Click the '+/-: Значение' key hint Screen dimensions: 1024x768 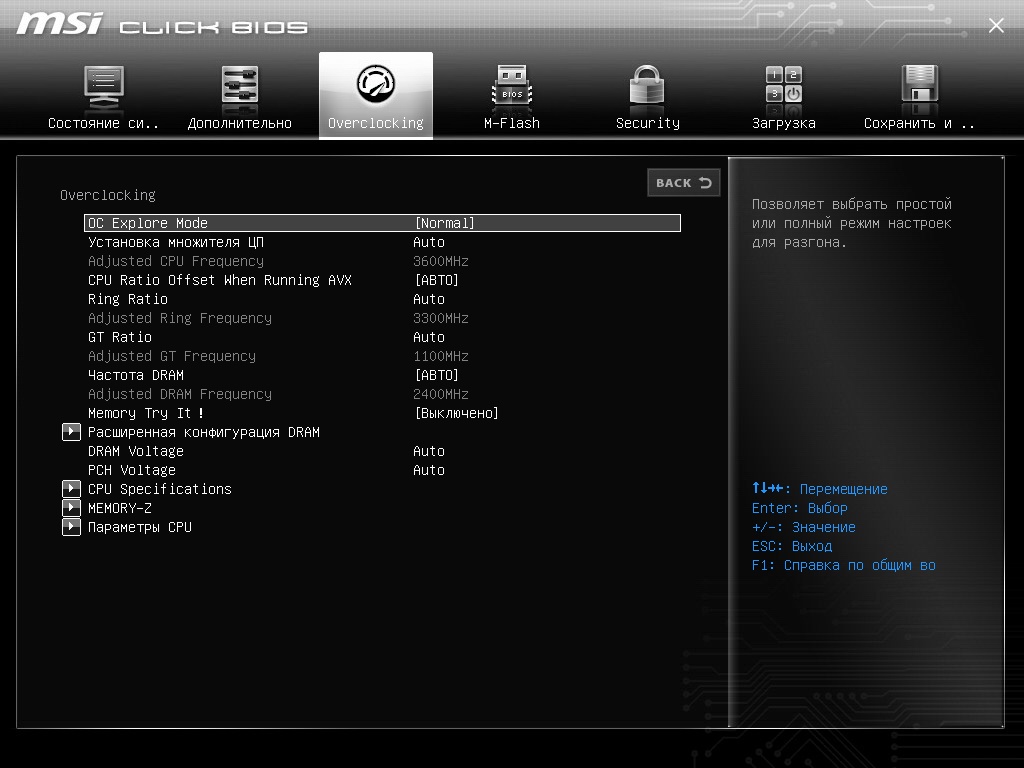click(x=803, y=526)
